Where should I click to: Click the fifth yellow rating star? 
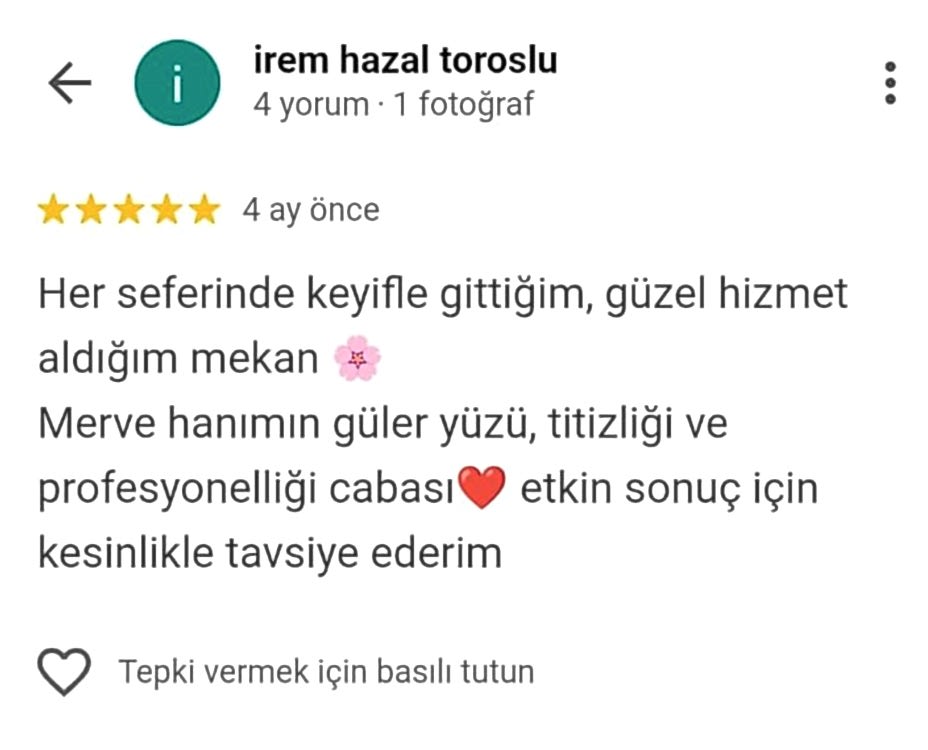(205, 210)
